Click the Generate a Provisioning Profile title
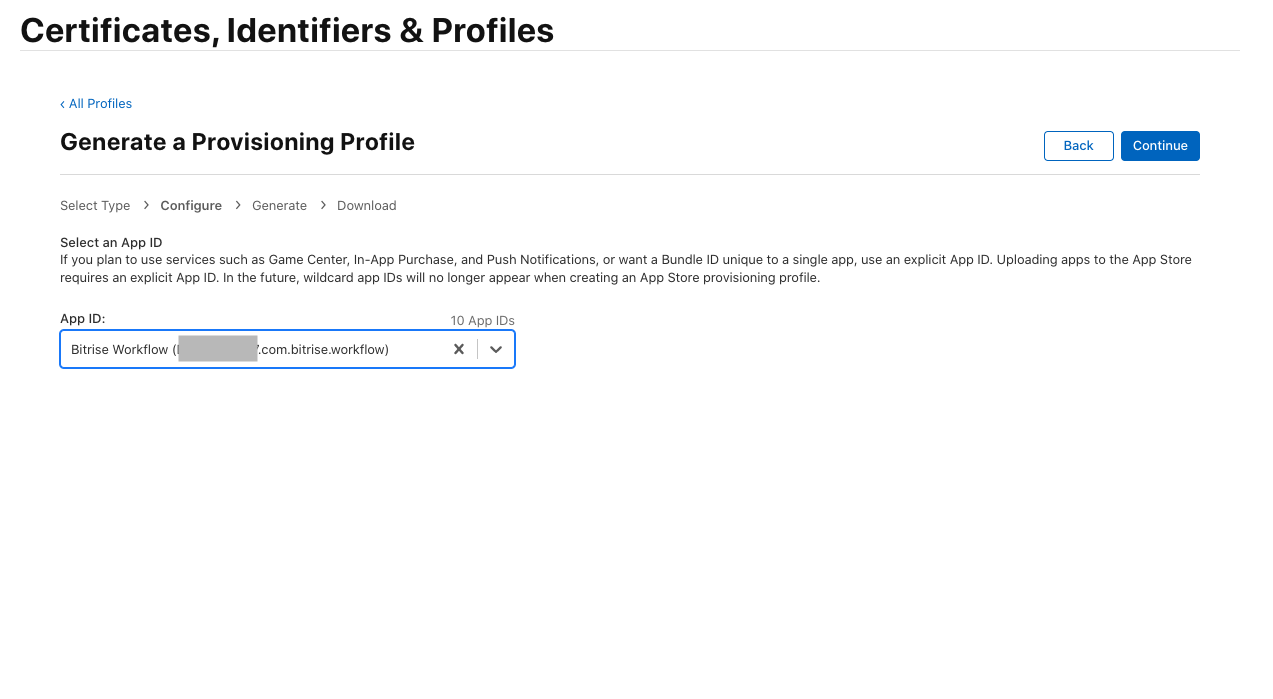 click(237, 142)
